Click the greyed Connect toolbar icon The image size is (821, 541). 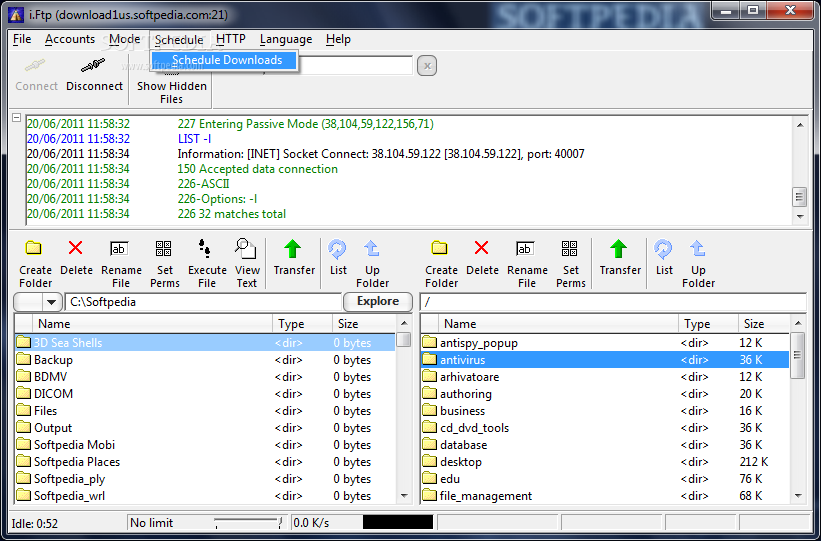click(36, 66)
